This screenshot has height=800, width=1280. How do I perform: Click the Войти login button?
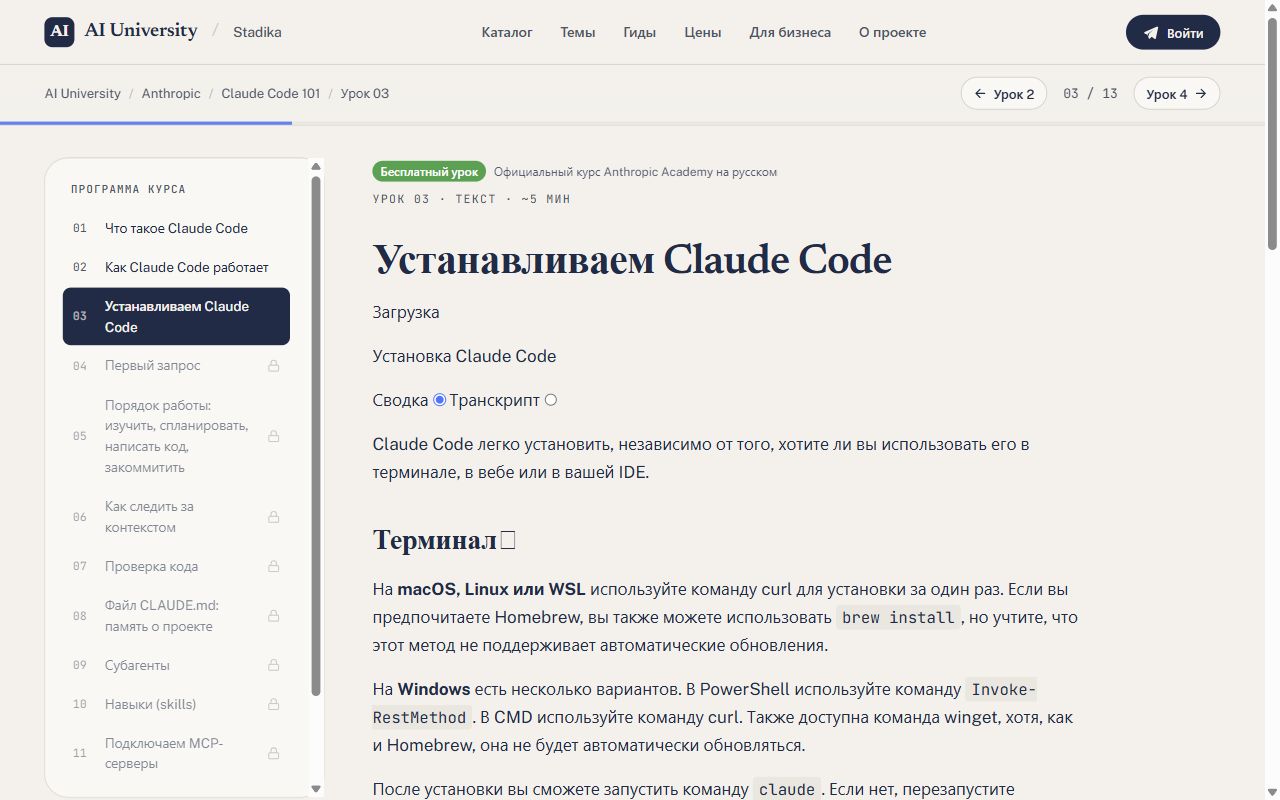[1173, 32]
